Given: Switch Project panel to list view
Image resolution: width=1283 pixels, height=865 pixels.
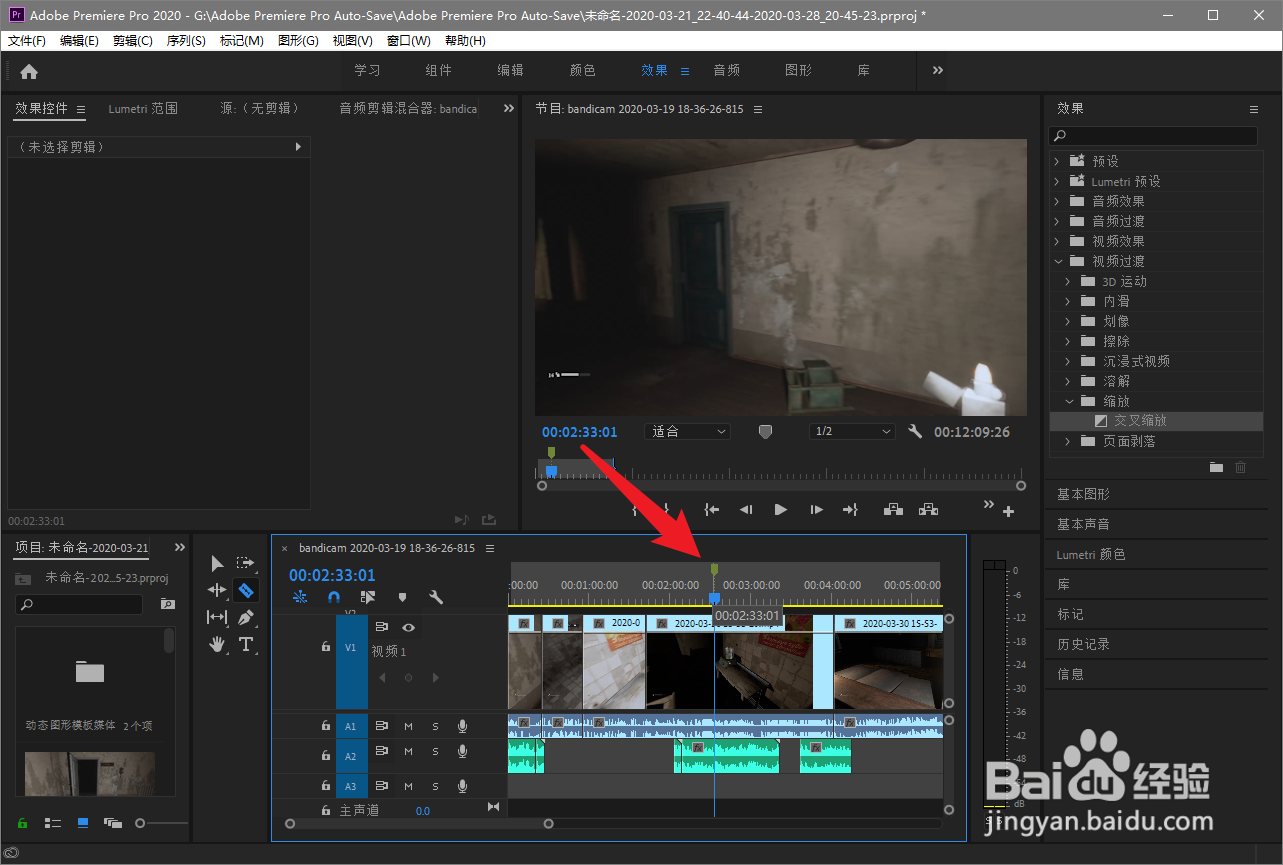Looking at the screenshot, I should pyautogui.click(x=53, y=823).
